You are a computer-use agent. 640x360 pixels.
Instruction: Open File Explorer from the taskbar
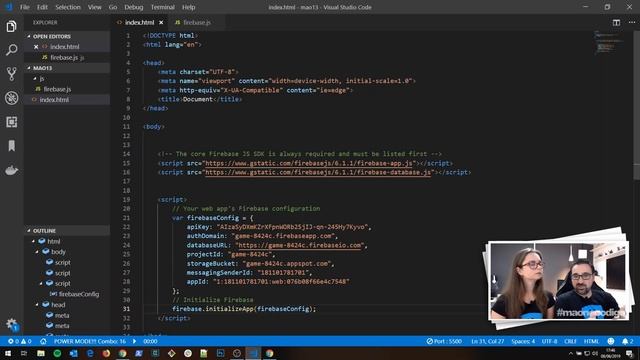point(41,353)
